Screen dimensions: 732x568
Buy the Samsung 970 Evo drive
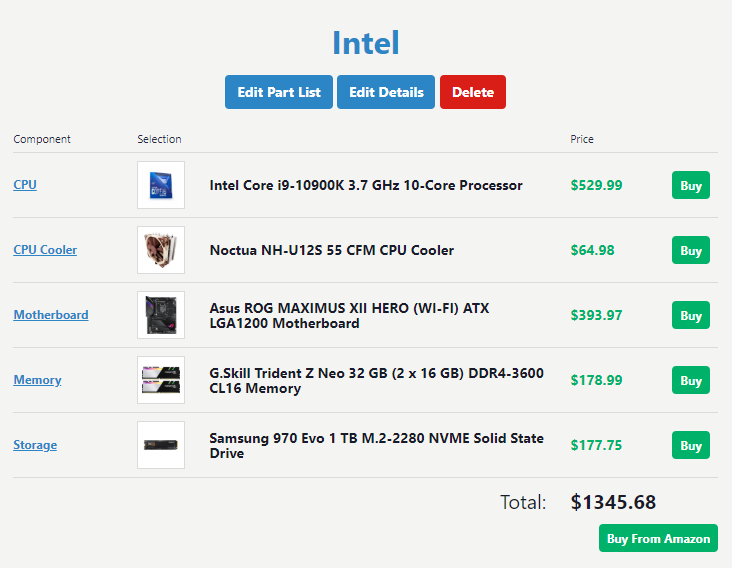pos(691,445)
